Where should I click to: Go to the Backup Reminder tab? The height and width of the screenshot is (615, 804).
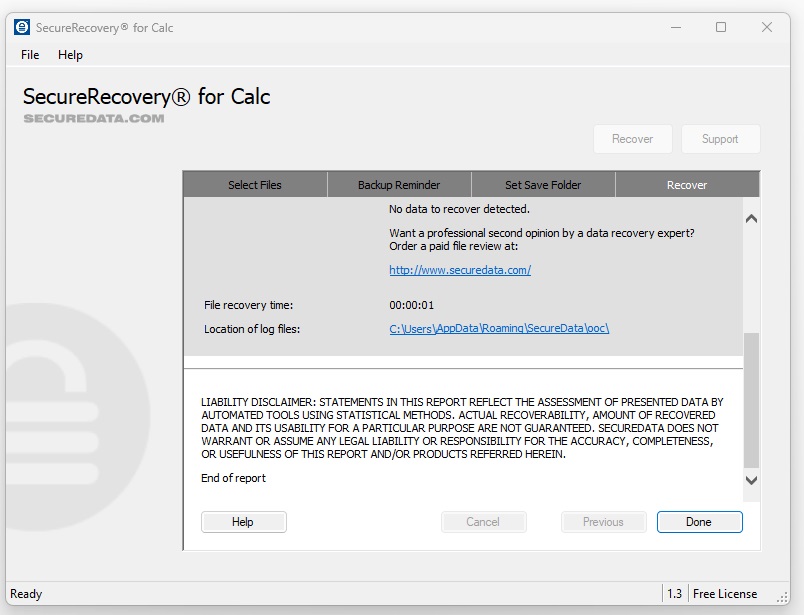399,185
